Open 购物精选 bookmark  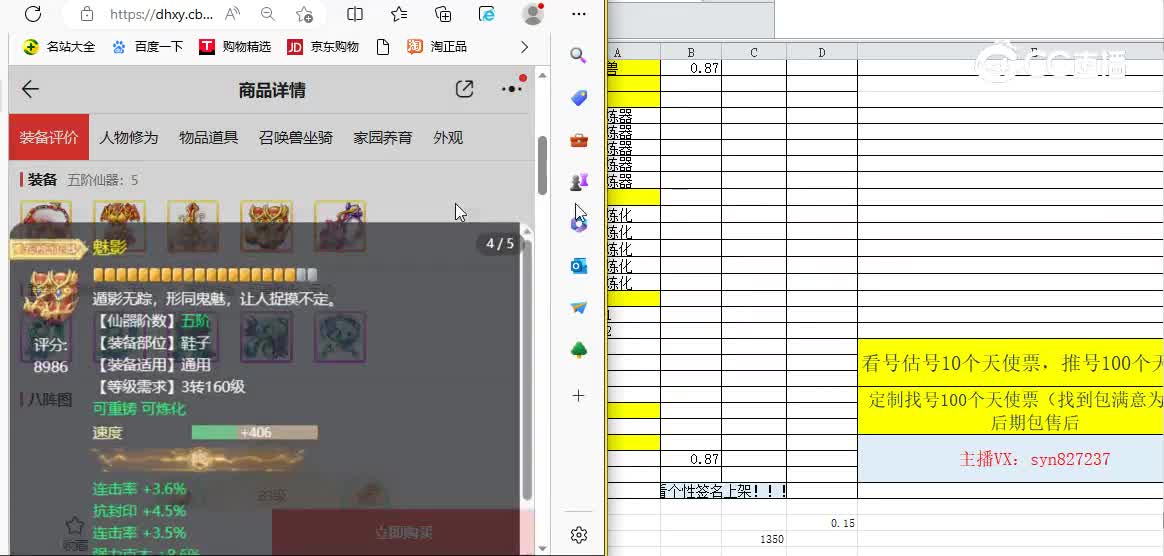pyautogui.click(x=235, y=47)
